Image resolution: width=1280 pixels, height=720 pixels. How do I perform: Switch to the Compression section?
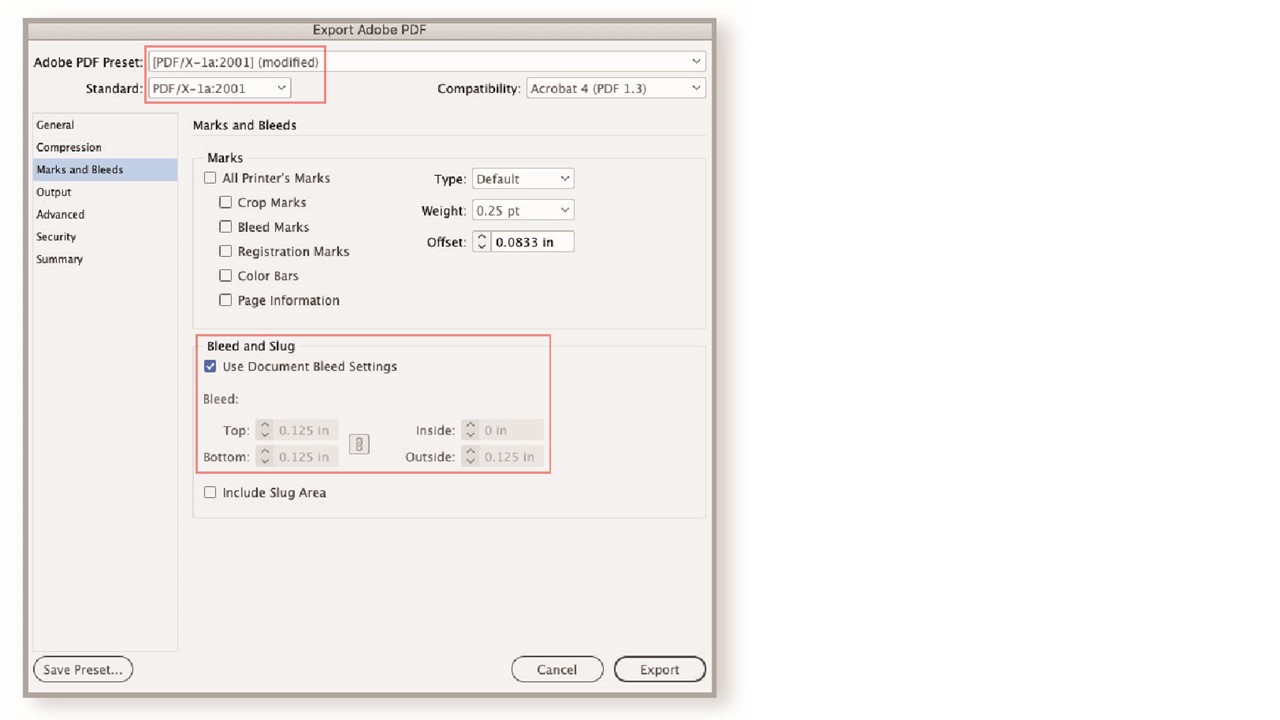[69, 147]
